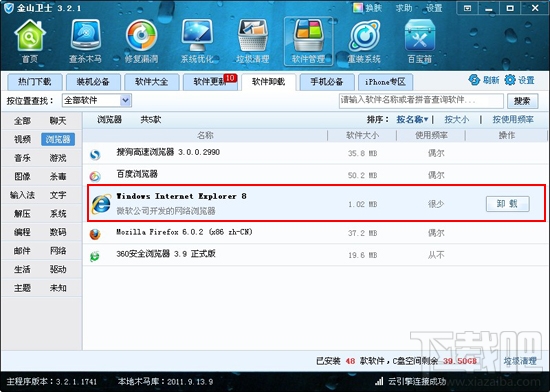Select 驱动 category
The image size is (550, 392).
click(58, 269)
